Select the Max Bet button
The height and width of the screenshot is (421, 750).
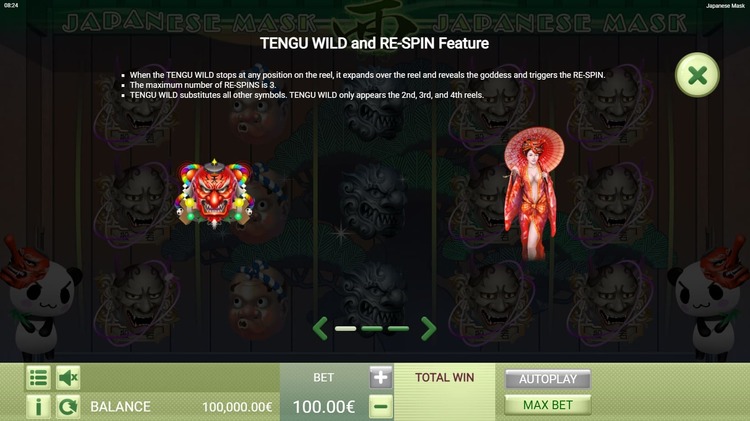click(x=548, y=405)
